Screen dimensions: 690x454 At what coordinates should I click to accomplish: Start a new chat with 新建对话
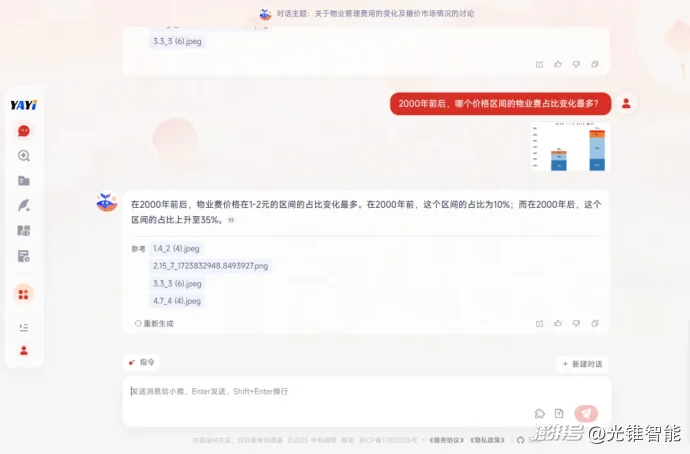(582, 364)
